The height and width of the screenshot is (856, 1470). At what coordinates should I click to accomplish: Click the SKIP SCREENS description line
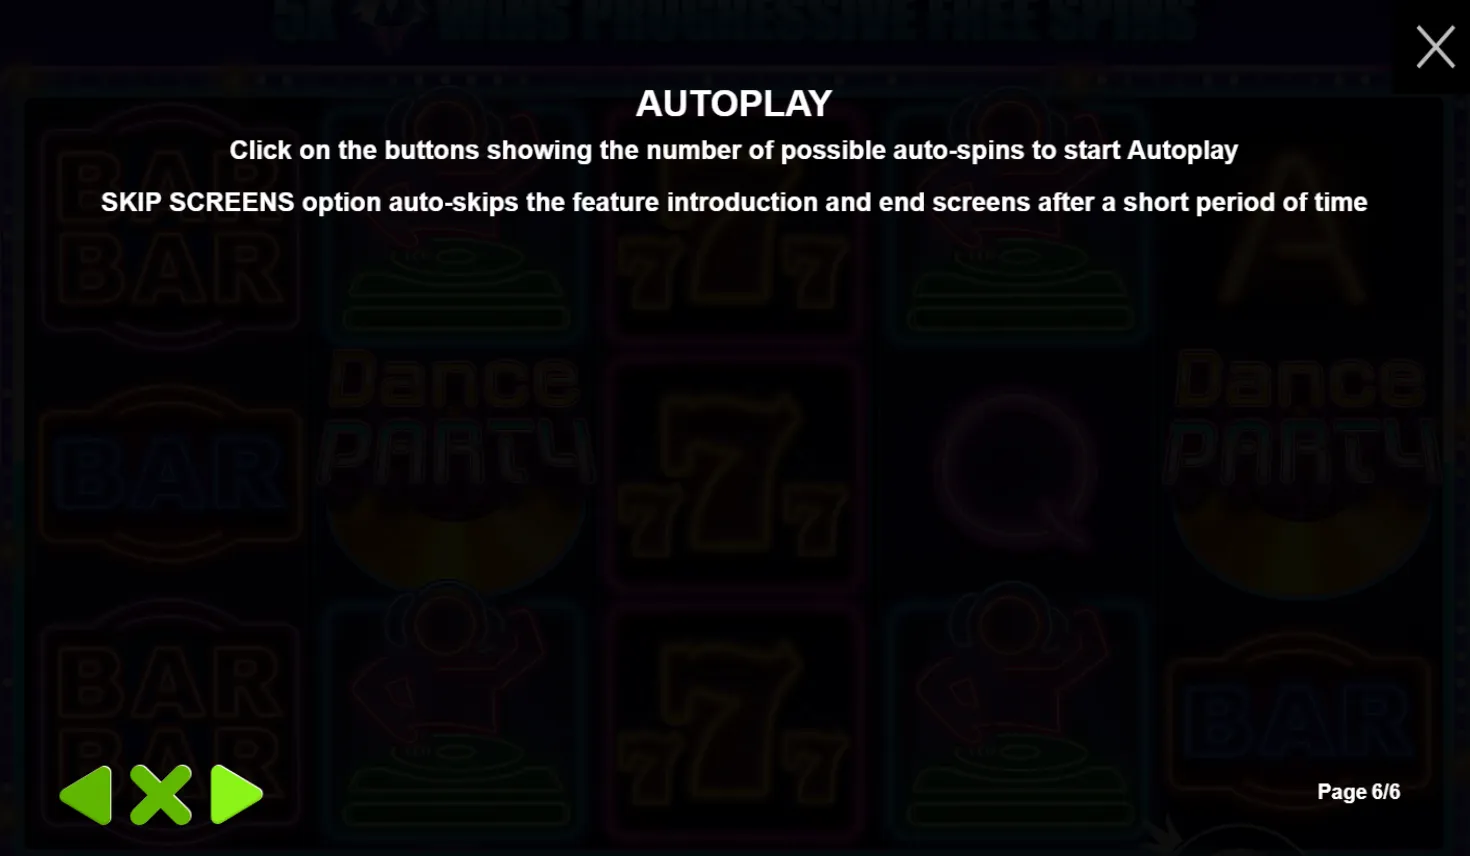[734, 202]
